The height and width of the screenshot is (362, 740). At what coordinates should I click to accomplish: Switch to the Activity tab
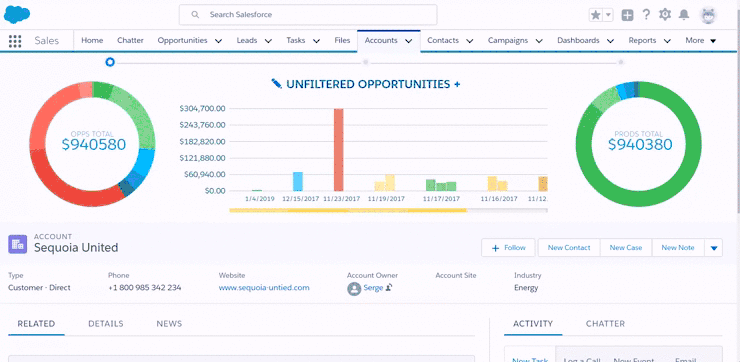pos(533,324)
